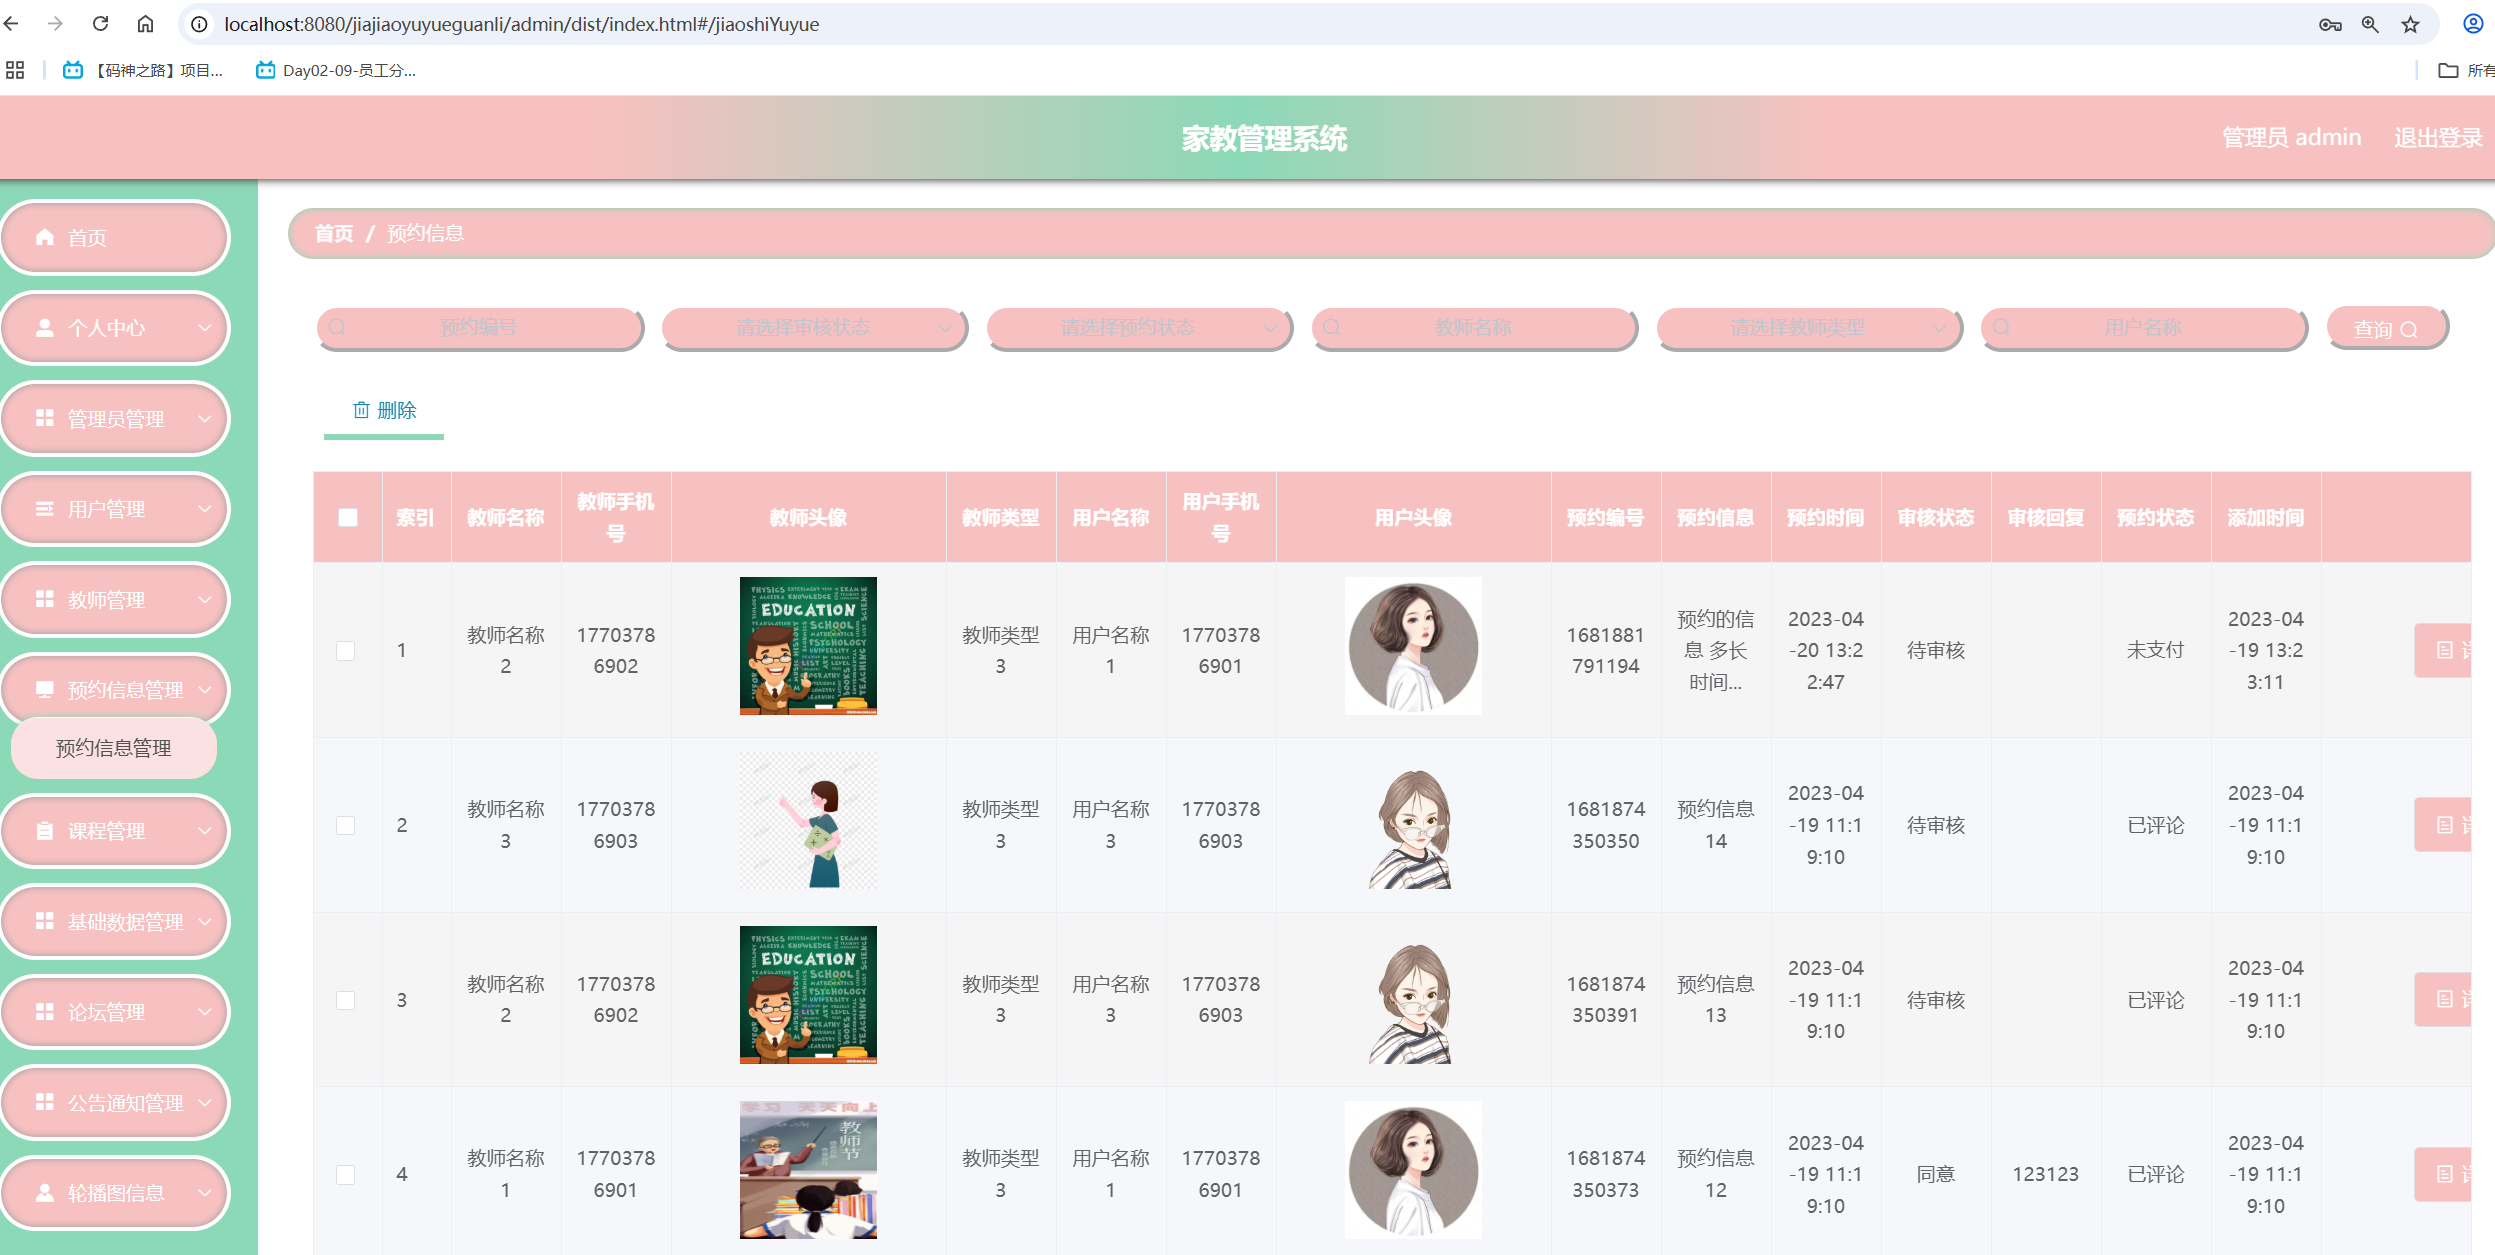Click the 首页 breadcrumb link
The width and height of the screenshot is (2495, 1255).
tap(334, 233)
